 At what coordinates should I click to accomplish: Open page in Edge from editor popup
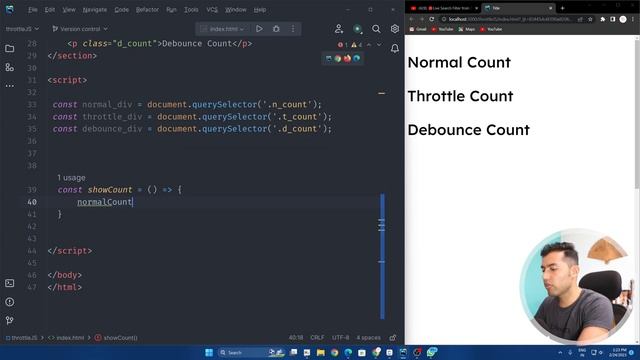(x=357, y=58)
